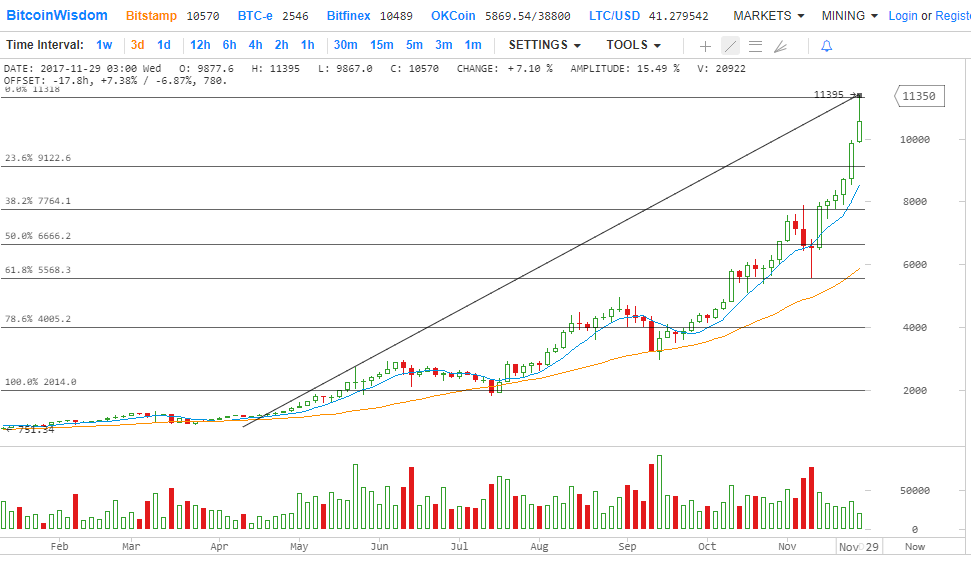Switch chart to 4h interval
Image resolution: width=971 pixels, height=561 pixels.
255,45
